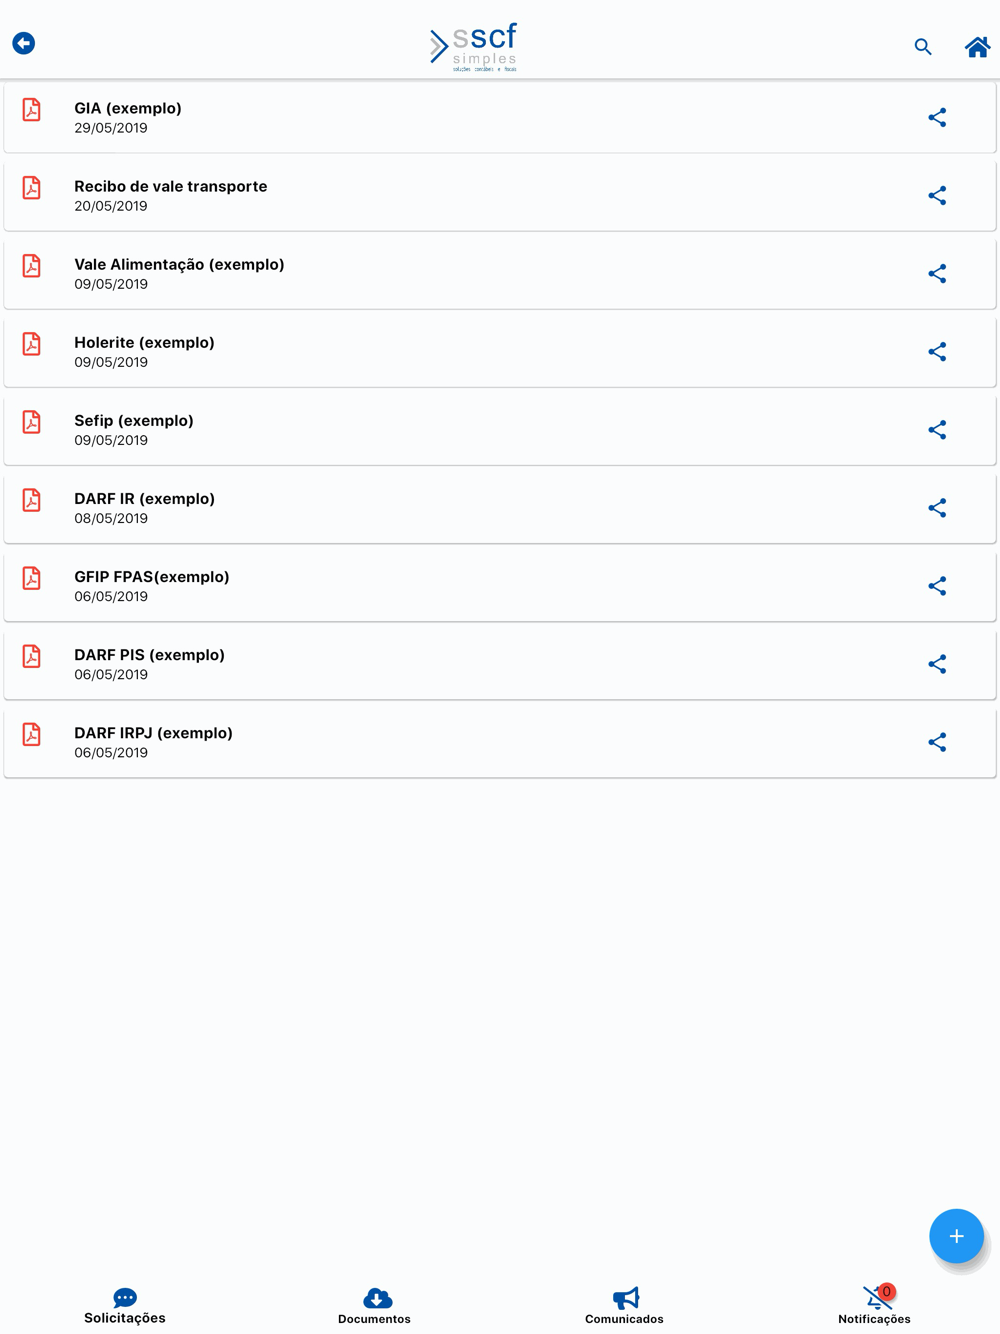Screen dimensions: 1000x1334
Task: Open the Solicitações tab
Action: [125, 1306]
